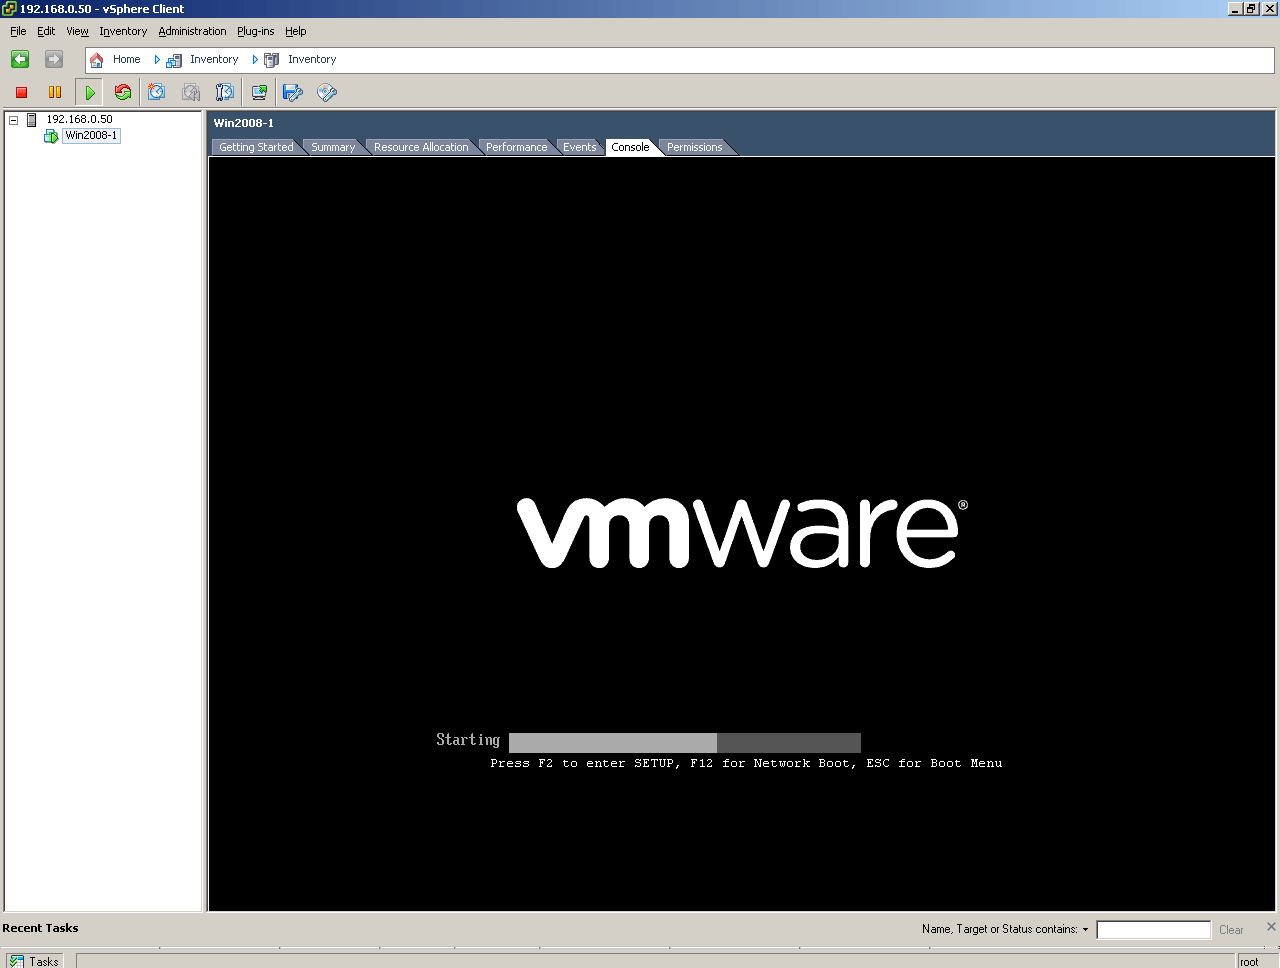Suspend the VM with the pause icon
This screenshot has height=968, width=1280.
(x=55, y=92)
